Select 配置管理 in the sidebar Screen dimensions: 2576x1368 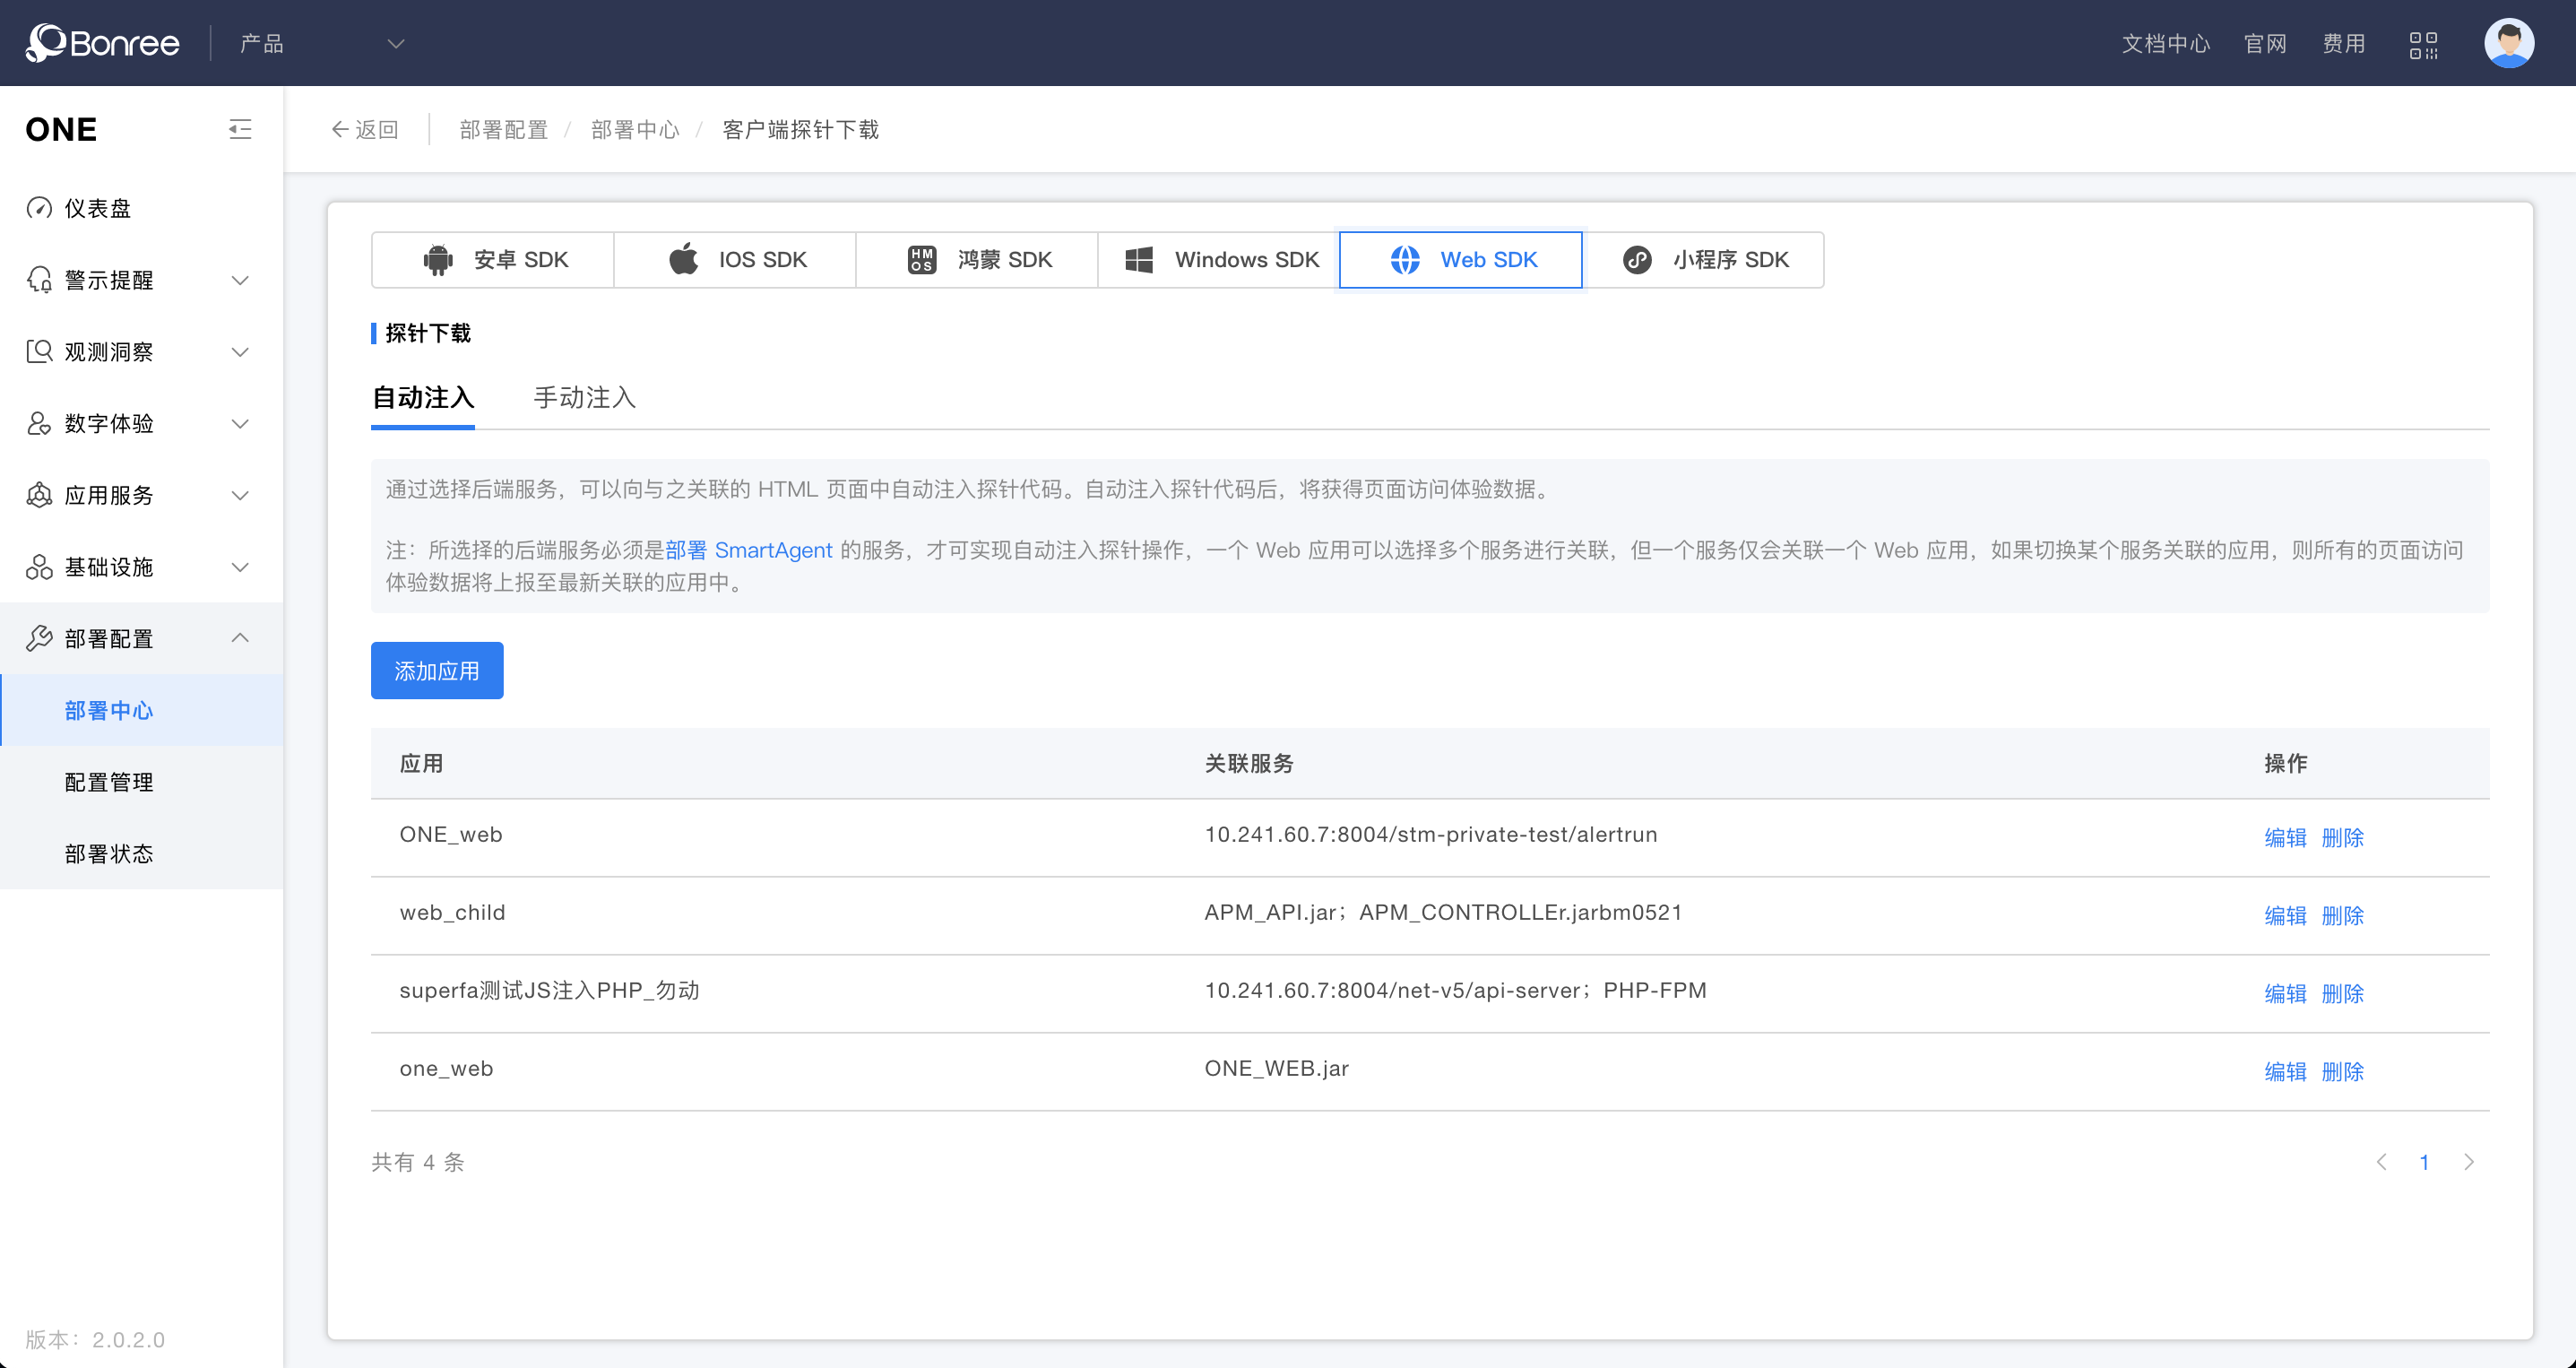pos(108,782)
